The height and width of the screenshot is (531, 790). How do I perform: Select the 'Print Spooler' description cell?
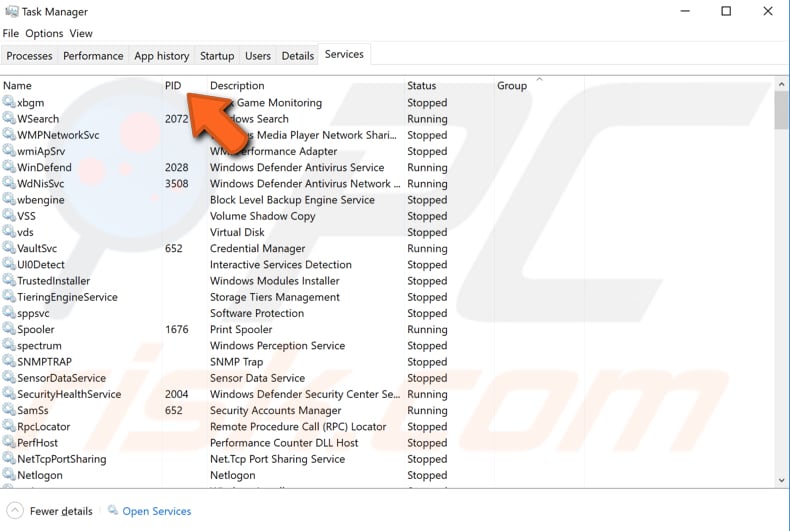coord(241,329)
